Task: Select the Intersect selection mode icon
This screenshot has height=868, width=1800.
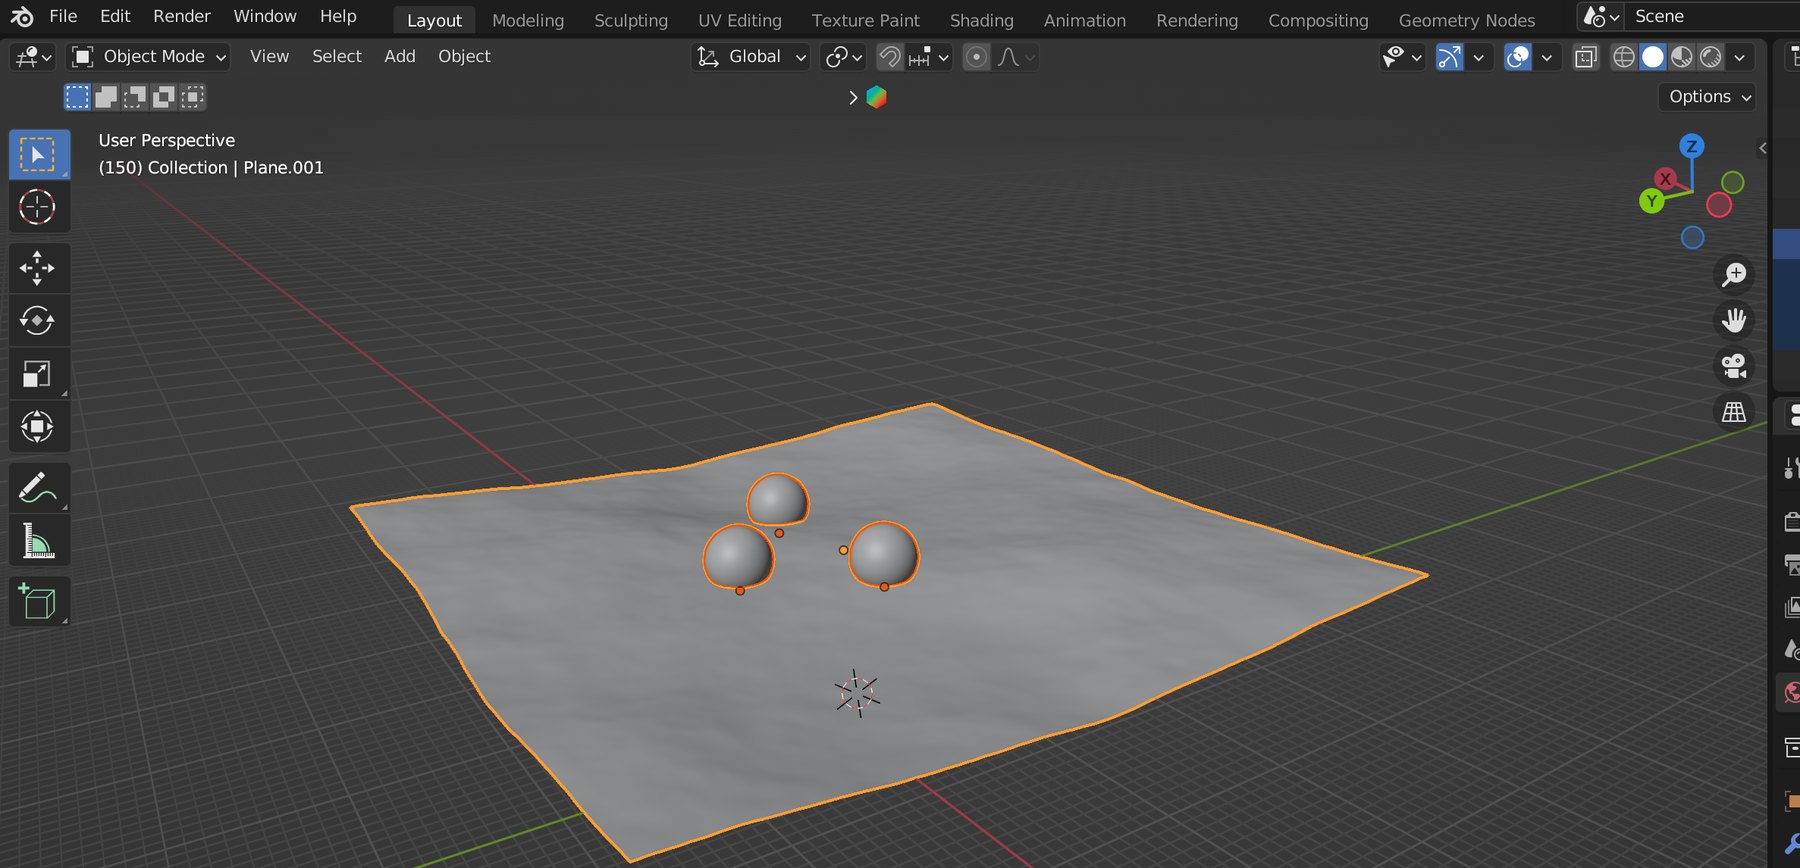Action: click(193, 97)
